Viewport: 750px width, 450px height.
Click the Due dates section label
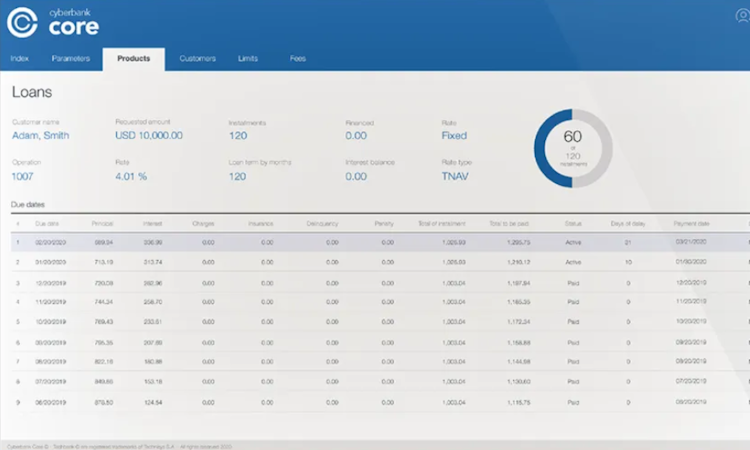point(28,205)
